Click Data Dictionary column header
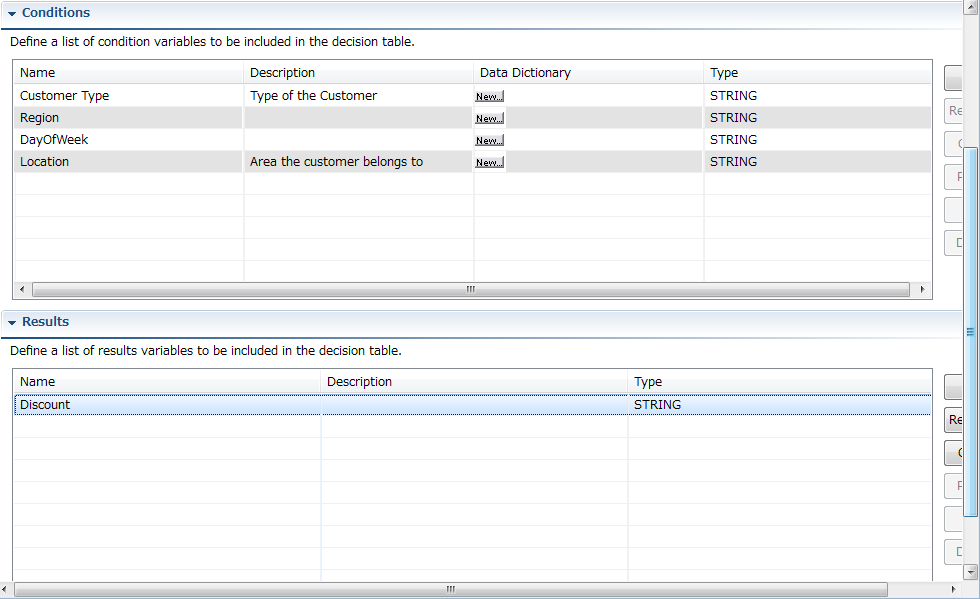Viewport: 980px width, 599px height. (588, 73)
